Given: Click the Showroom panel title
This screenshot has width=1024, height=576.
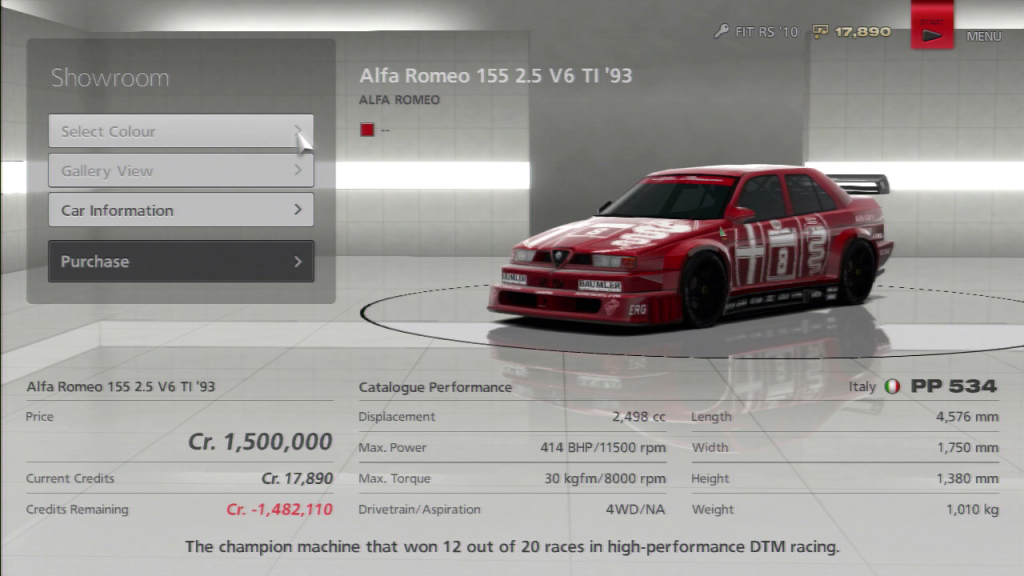Looking at the screenshot, I should (110, 78).
